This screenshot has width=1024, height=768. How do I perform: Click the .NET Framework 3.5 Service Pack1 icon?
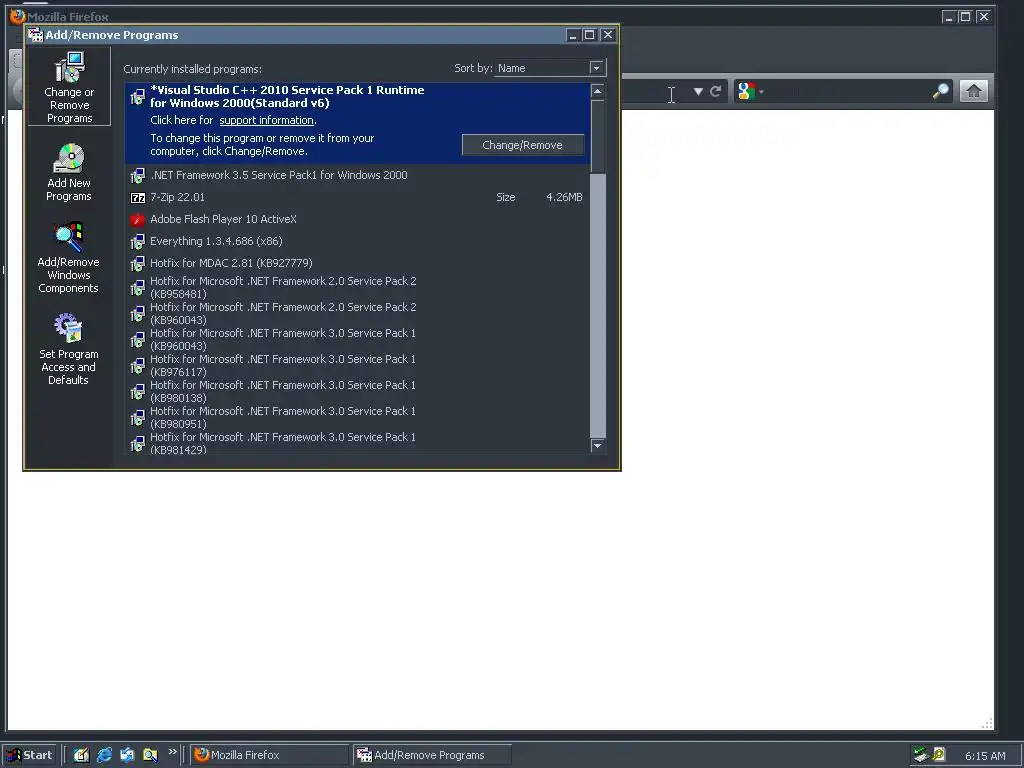tap(137, 176)
